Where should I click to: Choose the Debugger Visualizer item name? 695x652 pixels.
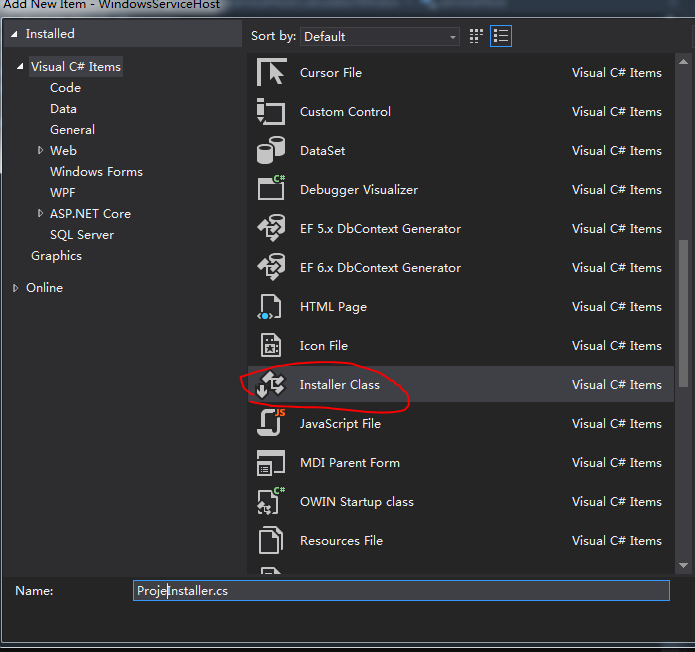(x=359, y=190)
